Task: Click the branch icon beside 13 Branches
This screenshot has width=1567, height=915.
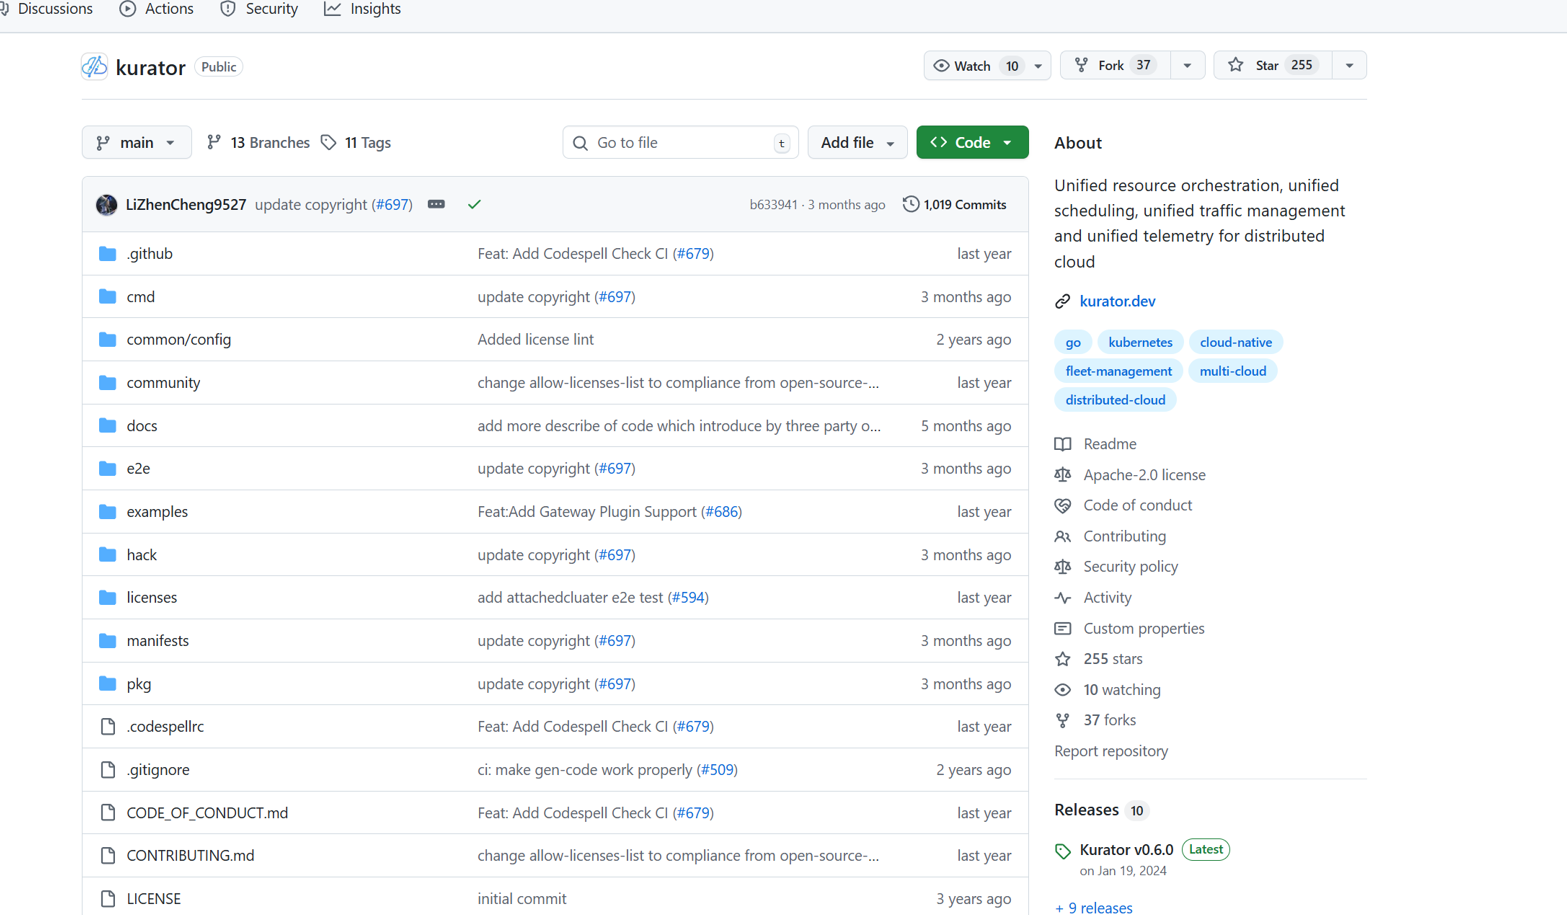Action: 213,143
